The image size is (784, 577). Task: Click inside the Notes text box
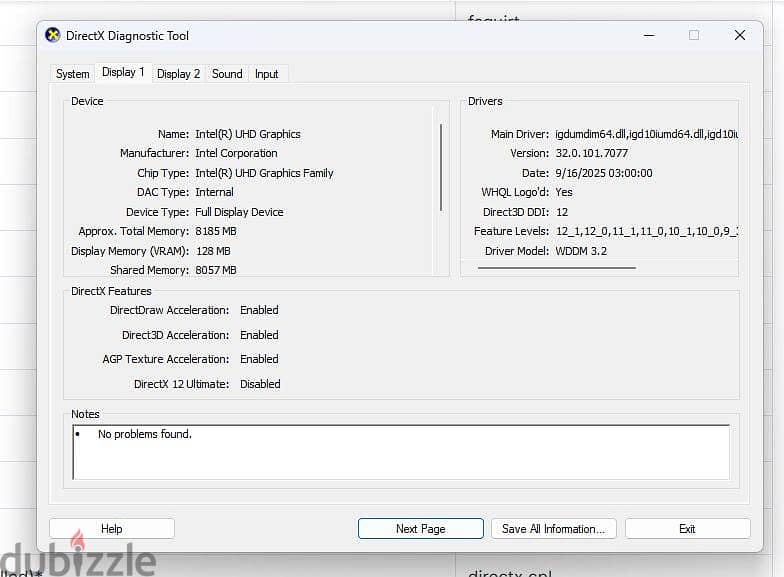click(x=401, y=452)
